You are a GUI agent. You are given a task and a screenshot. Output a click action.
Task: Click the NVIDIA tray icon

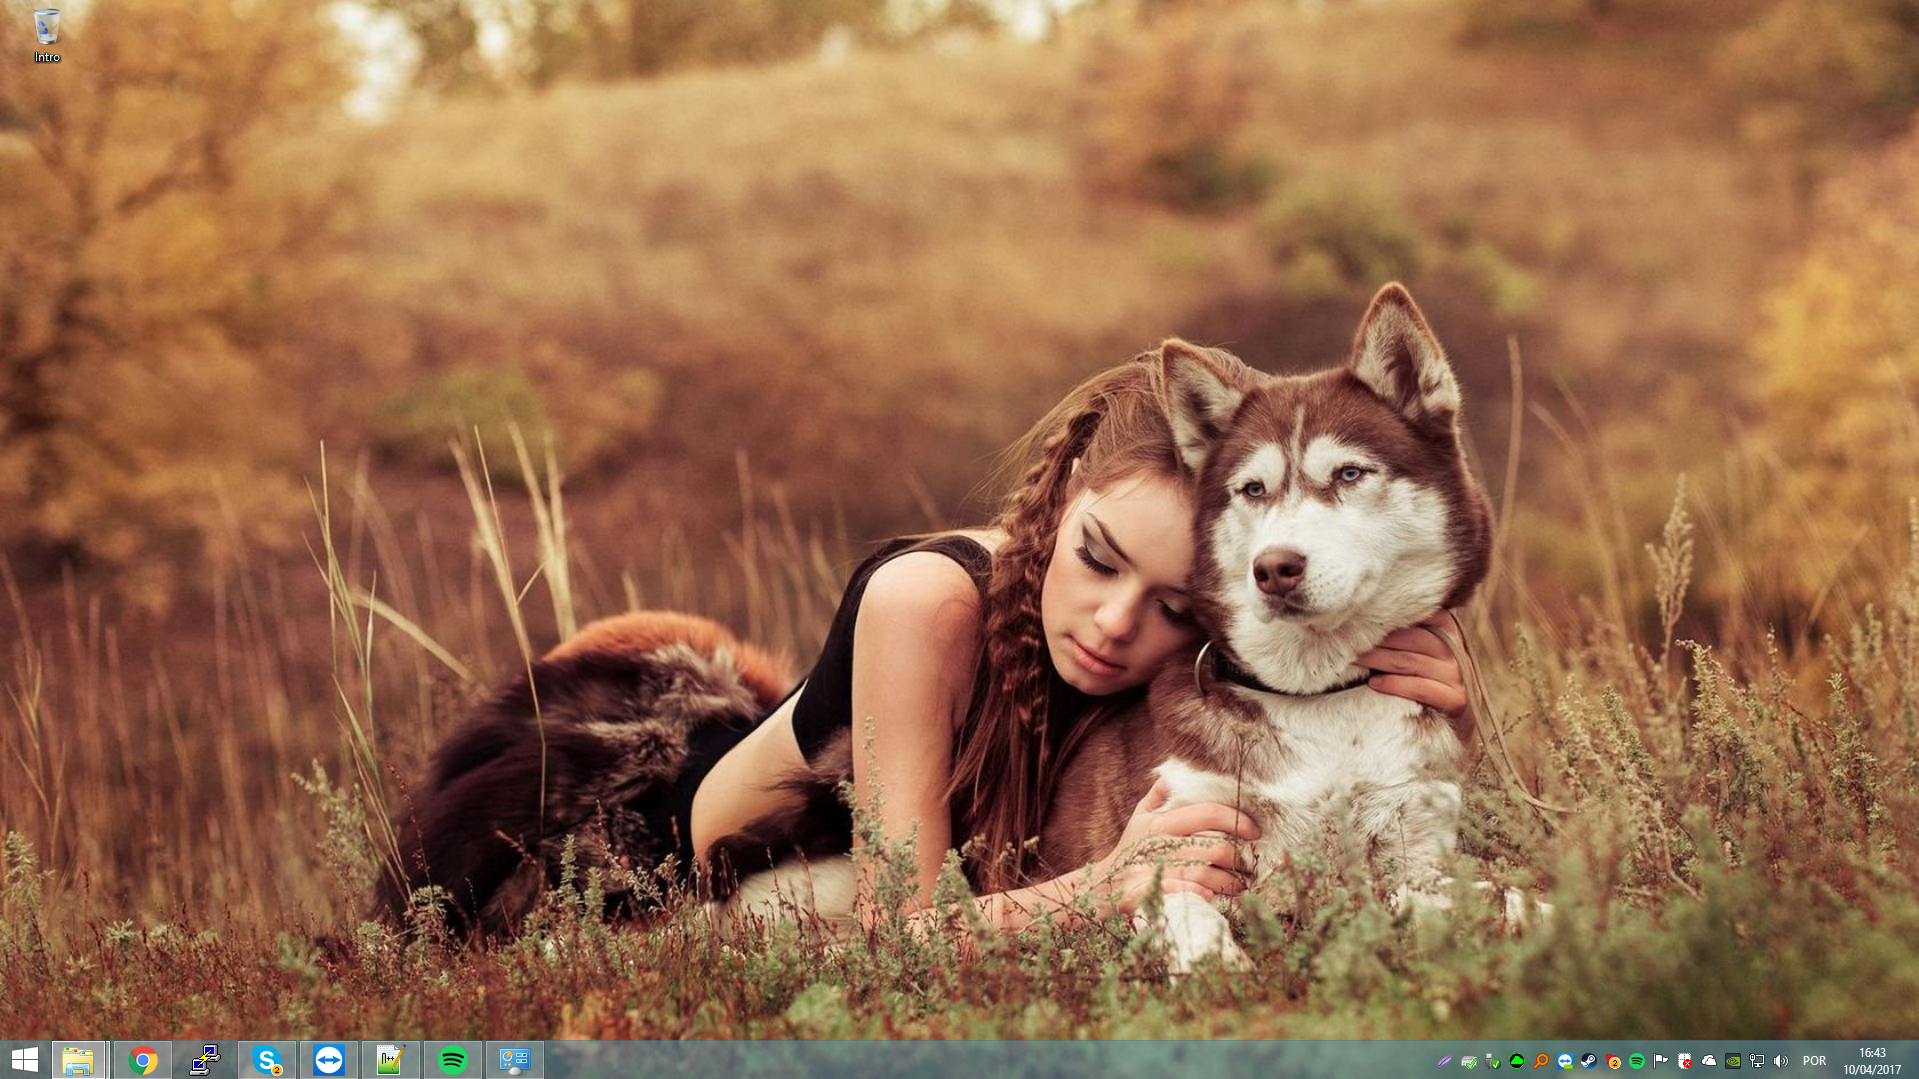click(x=1732, y=1061)
